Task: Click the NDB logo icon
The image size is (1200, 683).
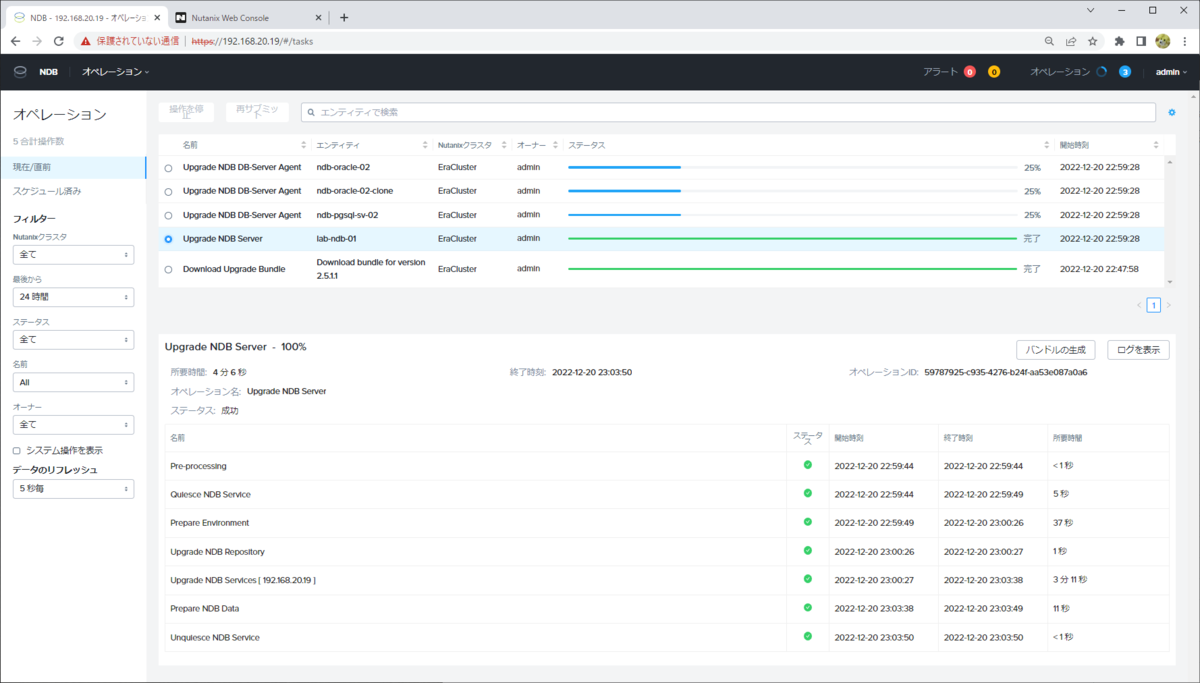Action: 20,72
